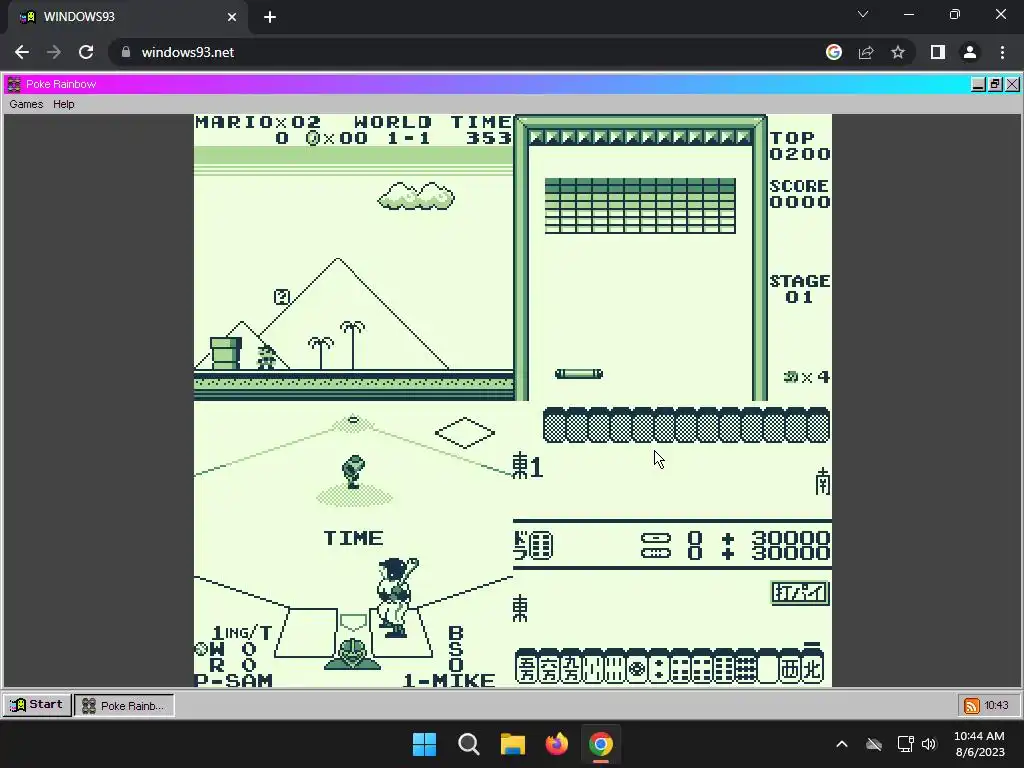Open the Chrome profile icon
1024x768 pixels.
[970, 52]
